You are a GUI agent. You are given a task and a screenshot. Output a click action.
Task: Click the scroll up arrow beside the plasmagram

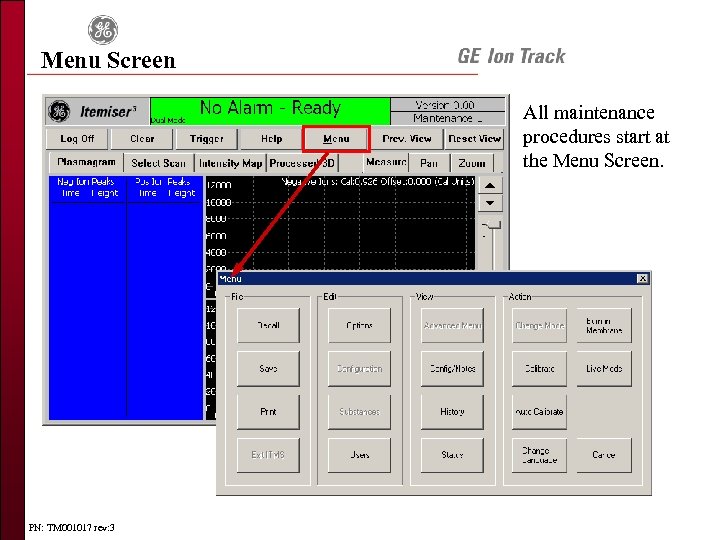tap(490, 186)
